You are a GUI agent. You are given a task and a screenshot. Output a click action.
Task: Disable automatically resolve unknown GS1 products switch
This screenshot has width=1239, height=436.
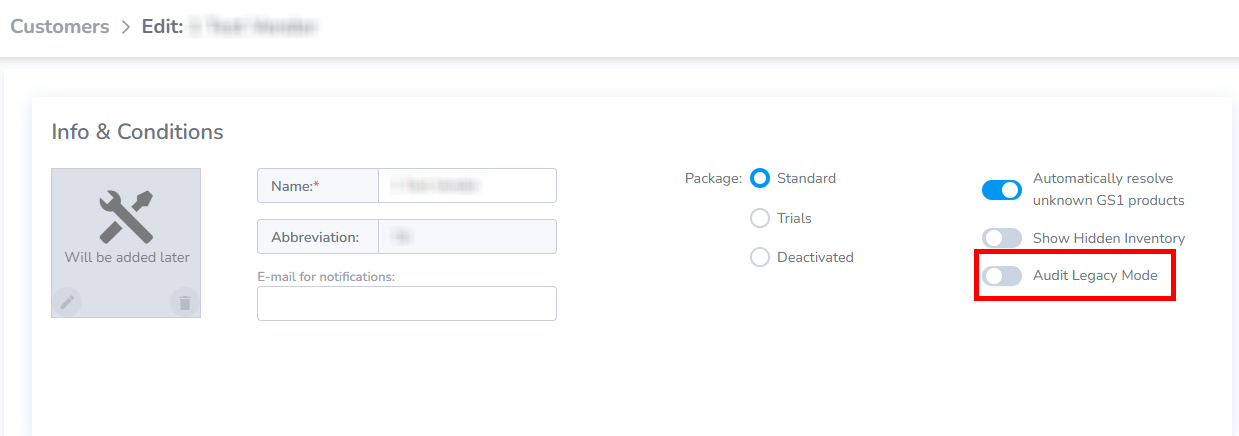1002,189
